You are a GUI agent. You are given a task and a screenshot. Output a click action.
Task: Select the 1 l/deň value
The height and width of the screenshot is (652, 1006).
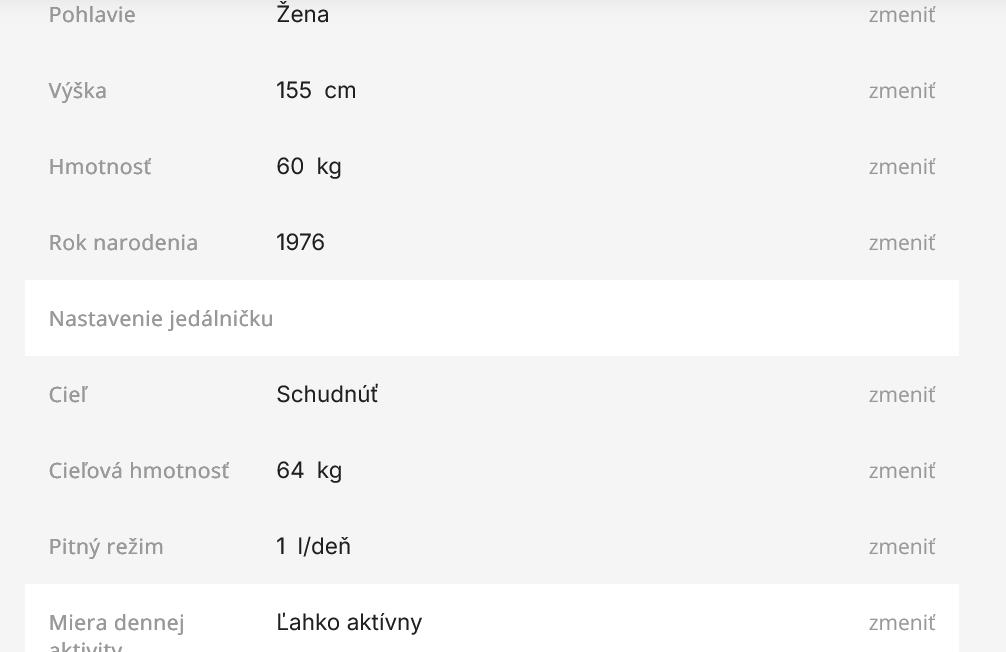pyautogui.click(x=313, y=547)
